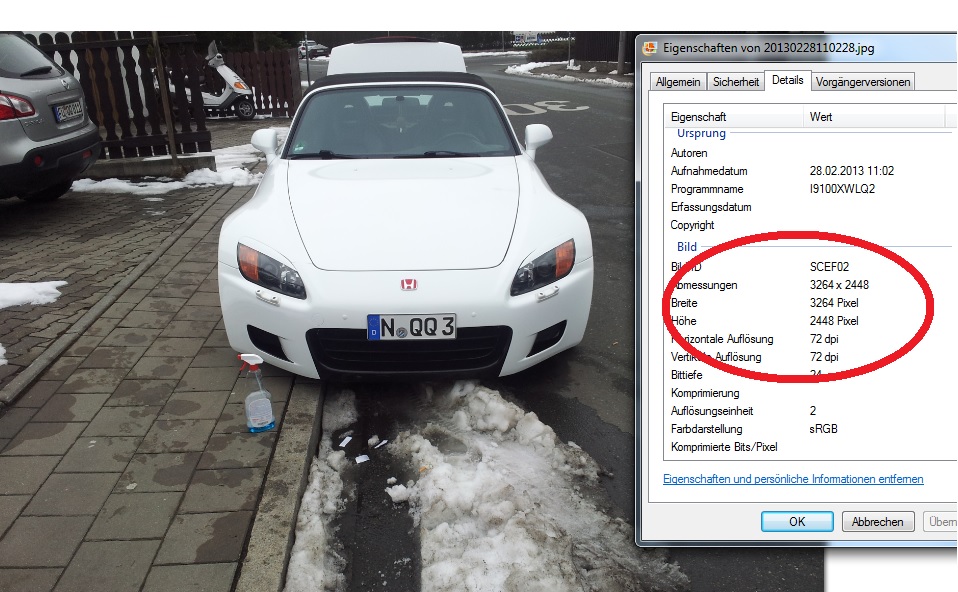Click the Erfassungsdatum property row
This screenshot has width=958, height=592.
[710, 207]
